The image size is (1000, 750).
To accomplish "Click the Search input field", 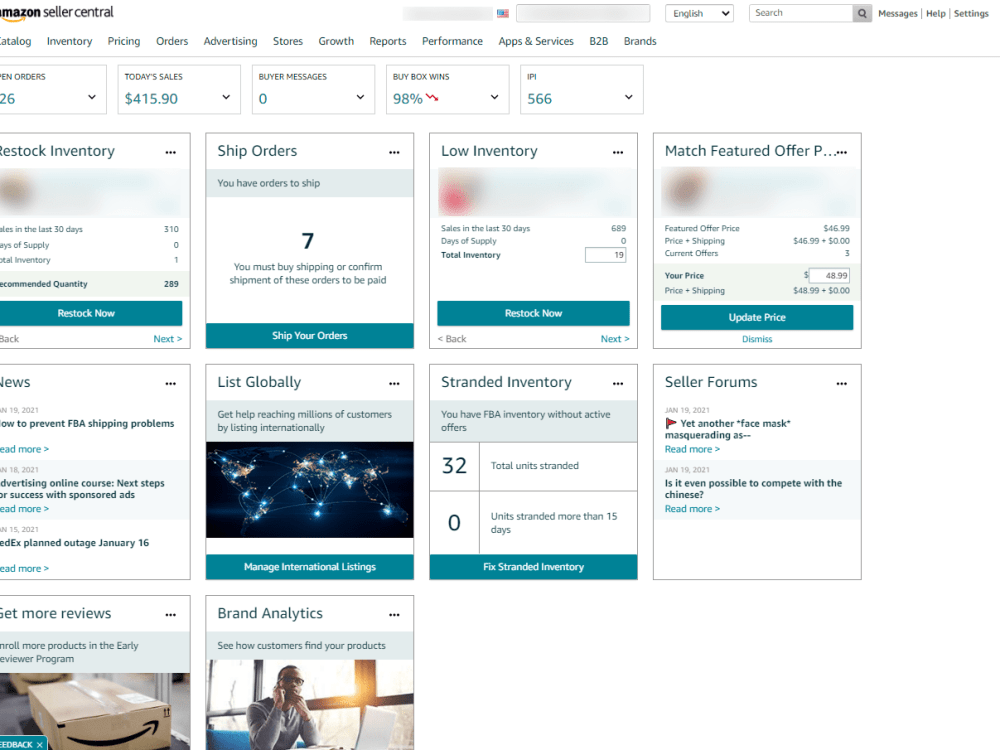I will click(x=801, y=13).
